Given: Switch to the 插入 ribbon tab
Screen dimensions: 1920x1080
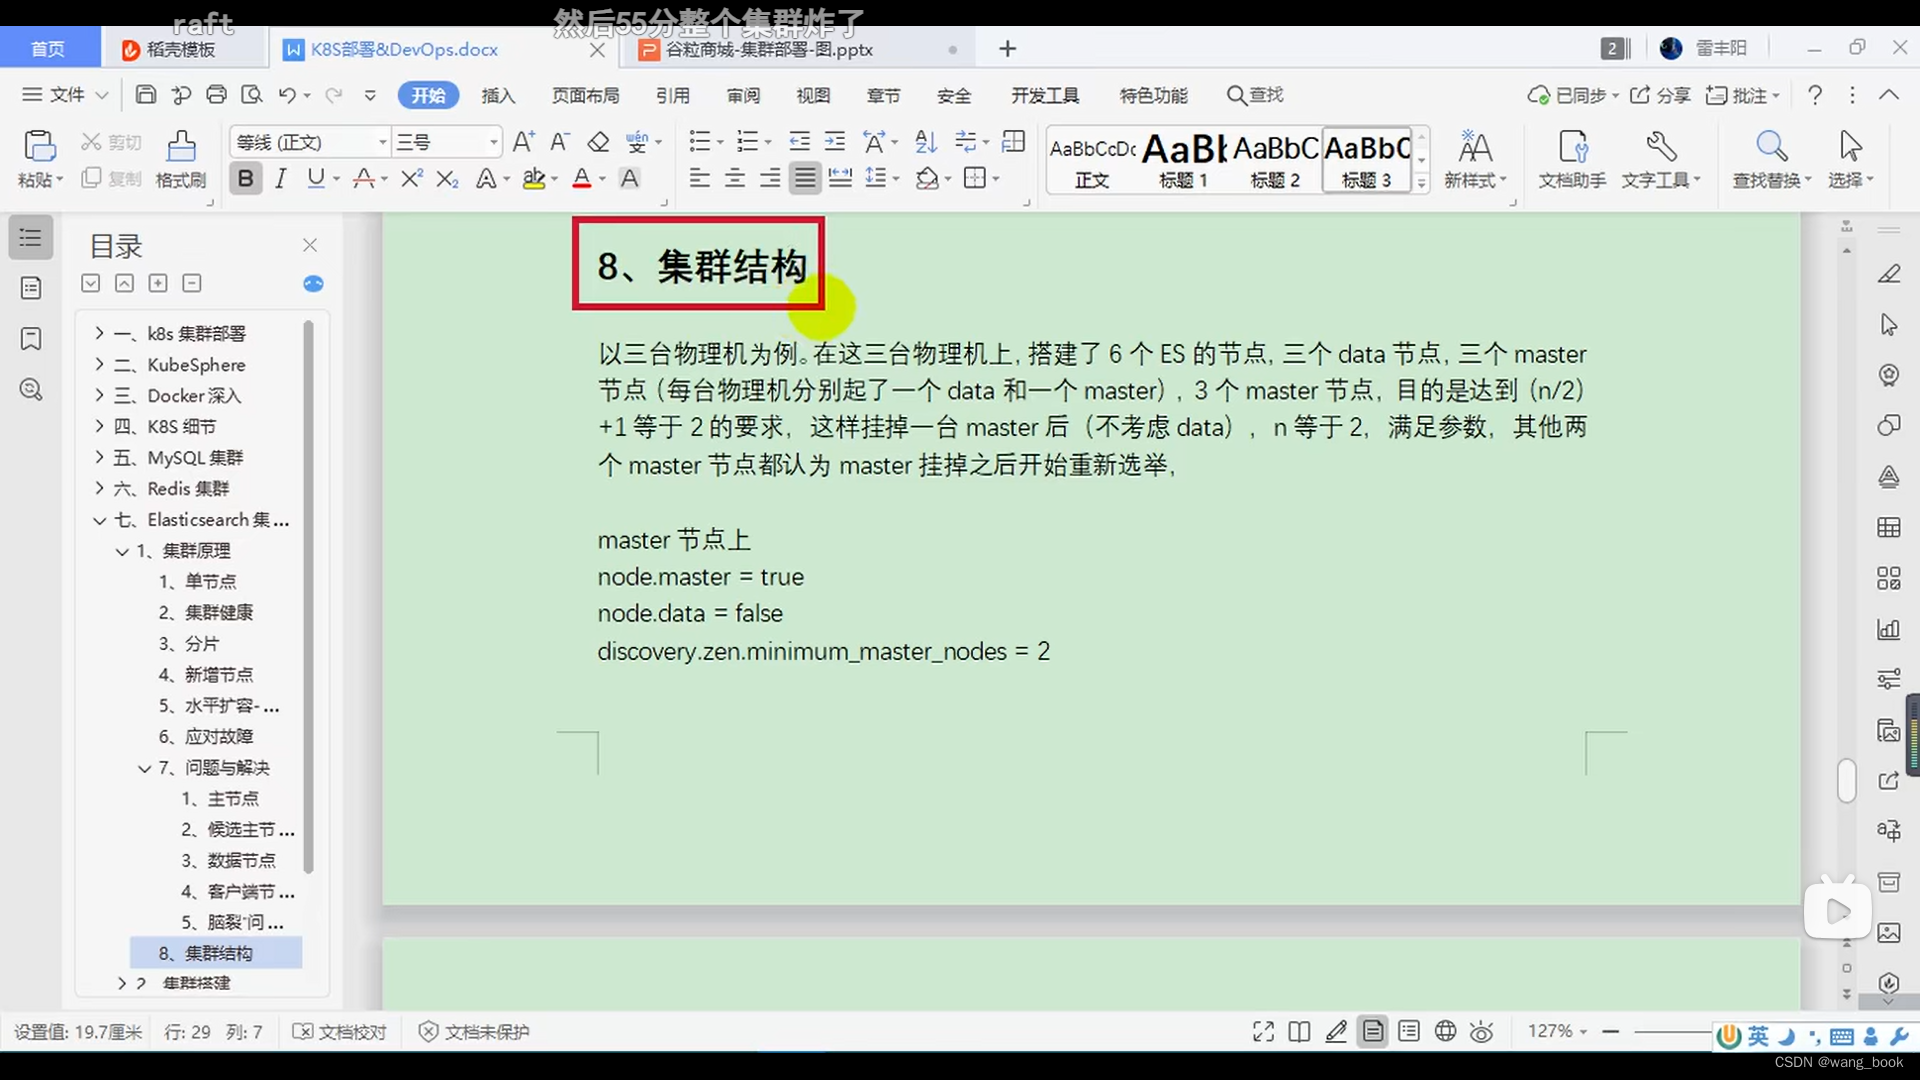Looking at the screenshot, I should click(x=498, y=95).
